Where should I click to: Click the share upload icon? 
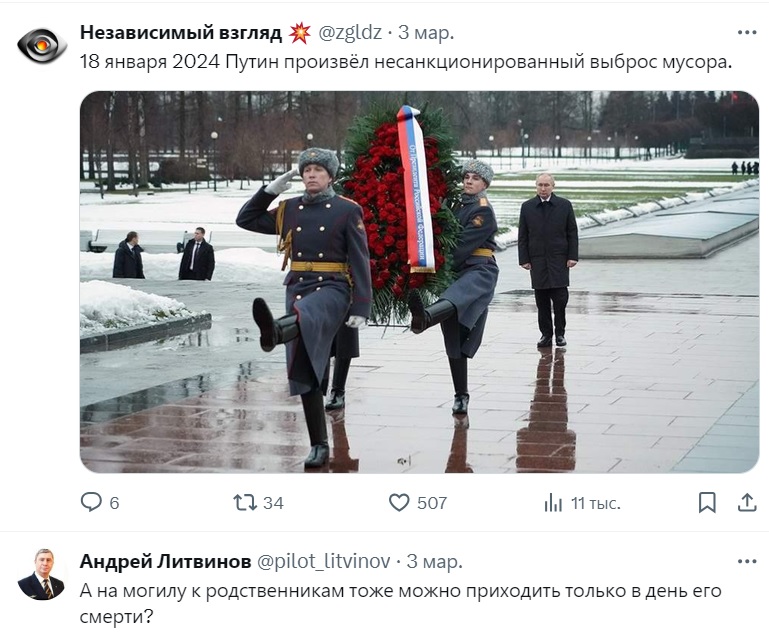pyautogui.click(x=747, y=503)
